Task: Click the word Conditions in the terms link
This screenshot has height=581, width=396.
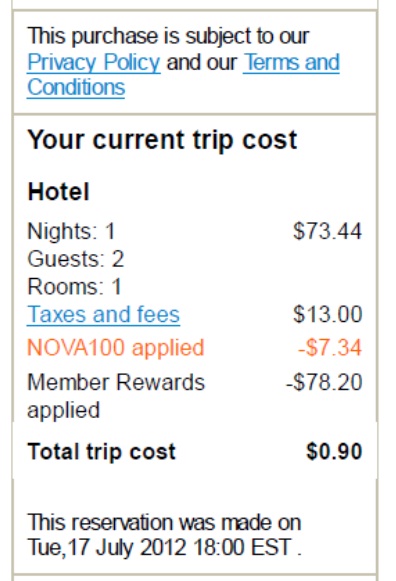Action: (76, 88)
